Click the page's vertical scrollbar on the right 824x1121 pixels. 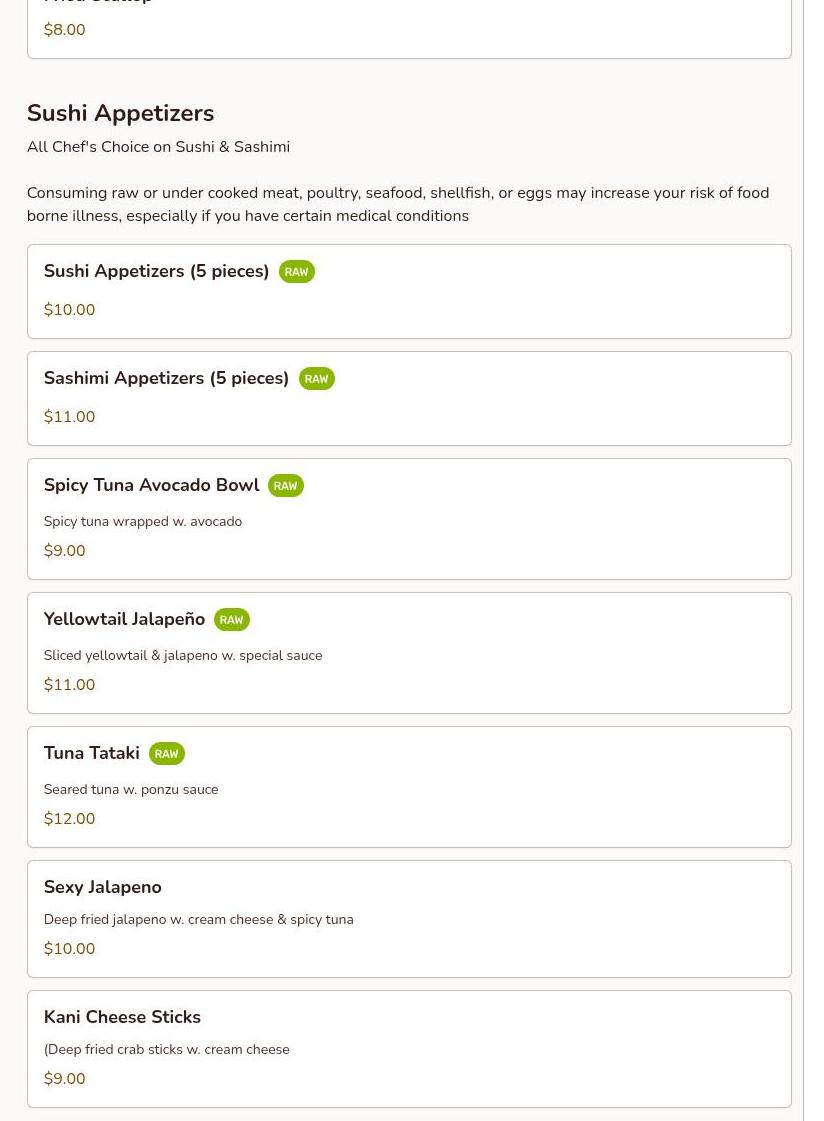click(813, 560)
